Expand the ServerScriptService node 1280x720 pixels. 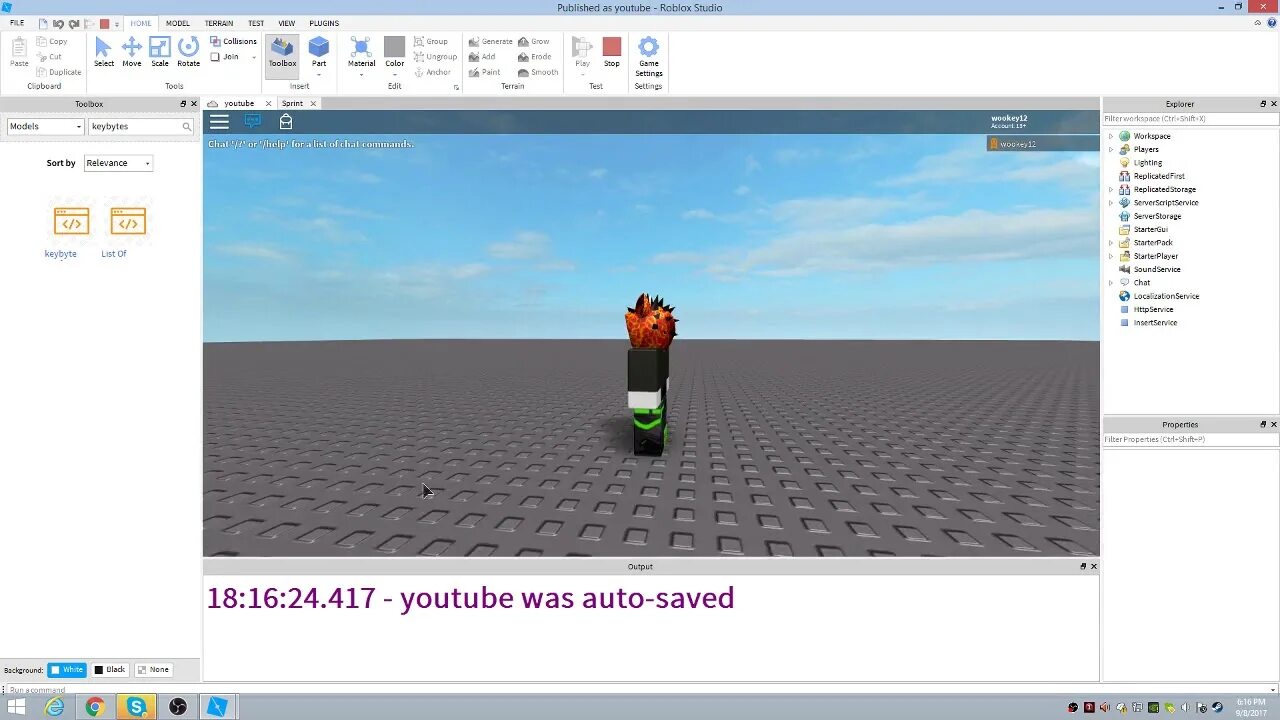1110,203
